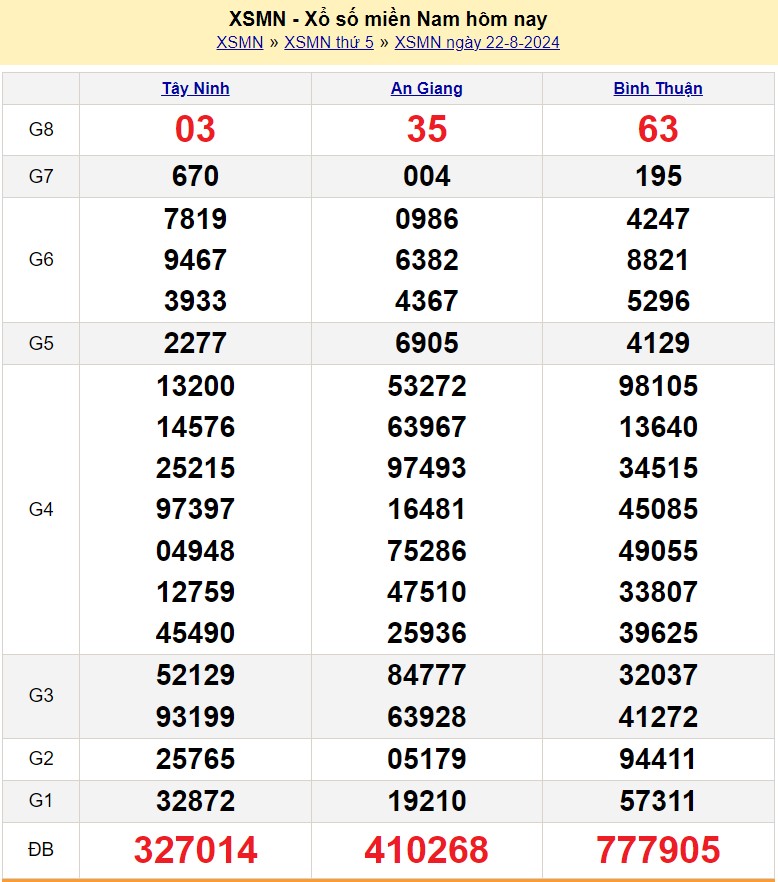Open the XSMN thứ 5 link
The image size is (778, 882).
[329, 42]
